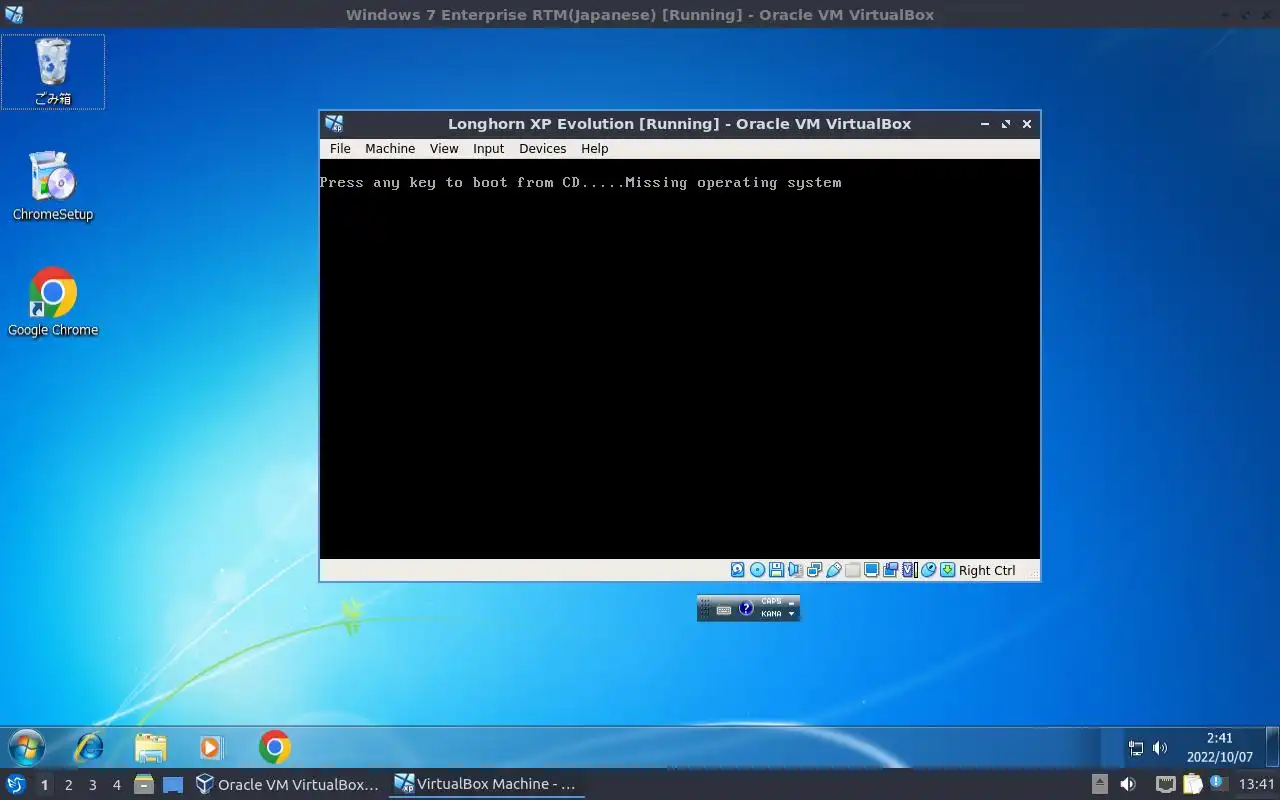Click the host removable media eject icon
Screen dimensions: 1280x800
[x=1100, y=784]
